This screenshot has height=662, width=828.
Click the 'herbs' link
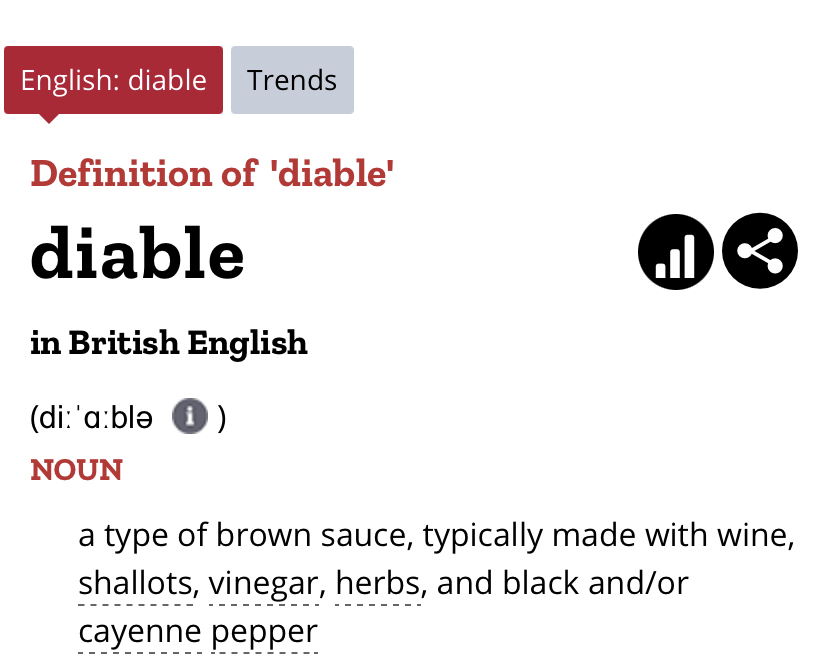(x=377, y=583)
